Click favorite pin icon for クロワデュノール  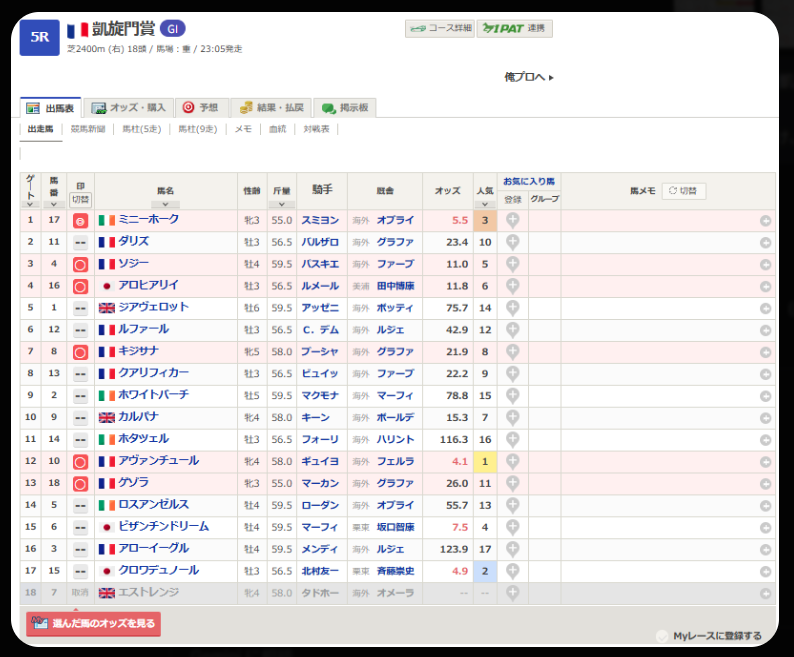coord(512,571)
